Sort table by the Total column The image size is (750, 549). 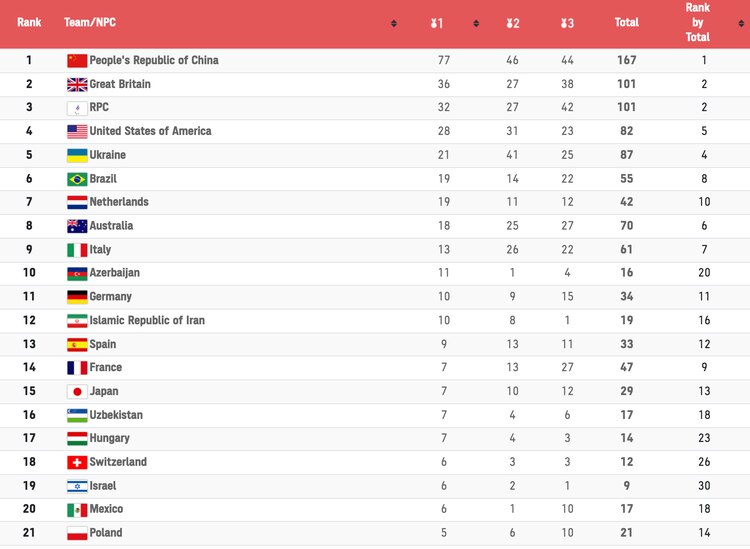(627, 22)
